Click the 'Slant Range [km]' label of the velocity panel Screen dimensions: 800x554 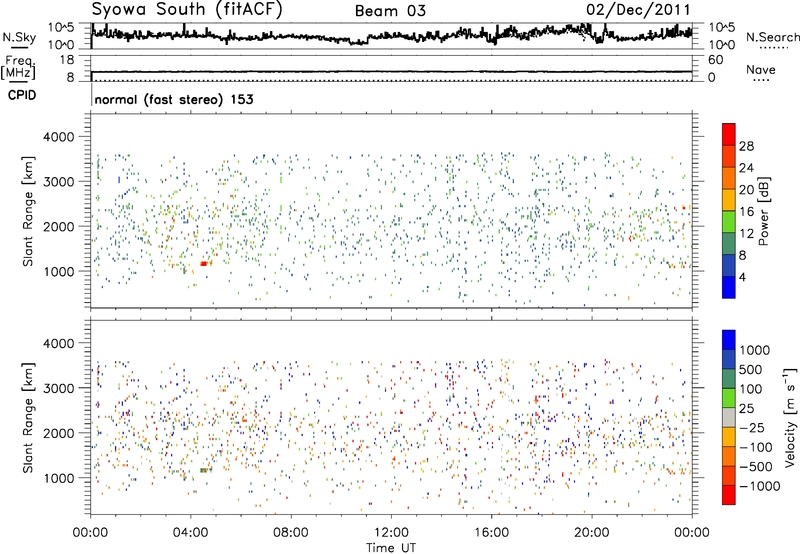[28, 418]
